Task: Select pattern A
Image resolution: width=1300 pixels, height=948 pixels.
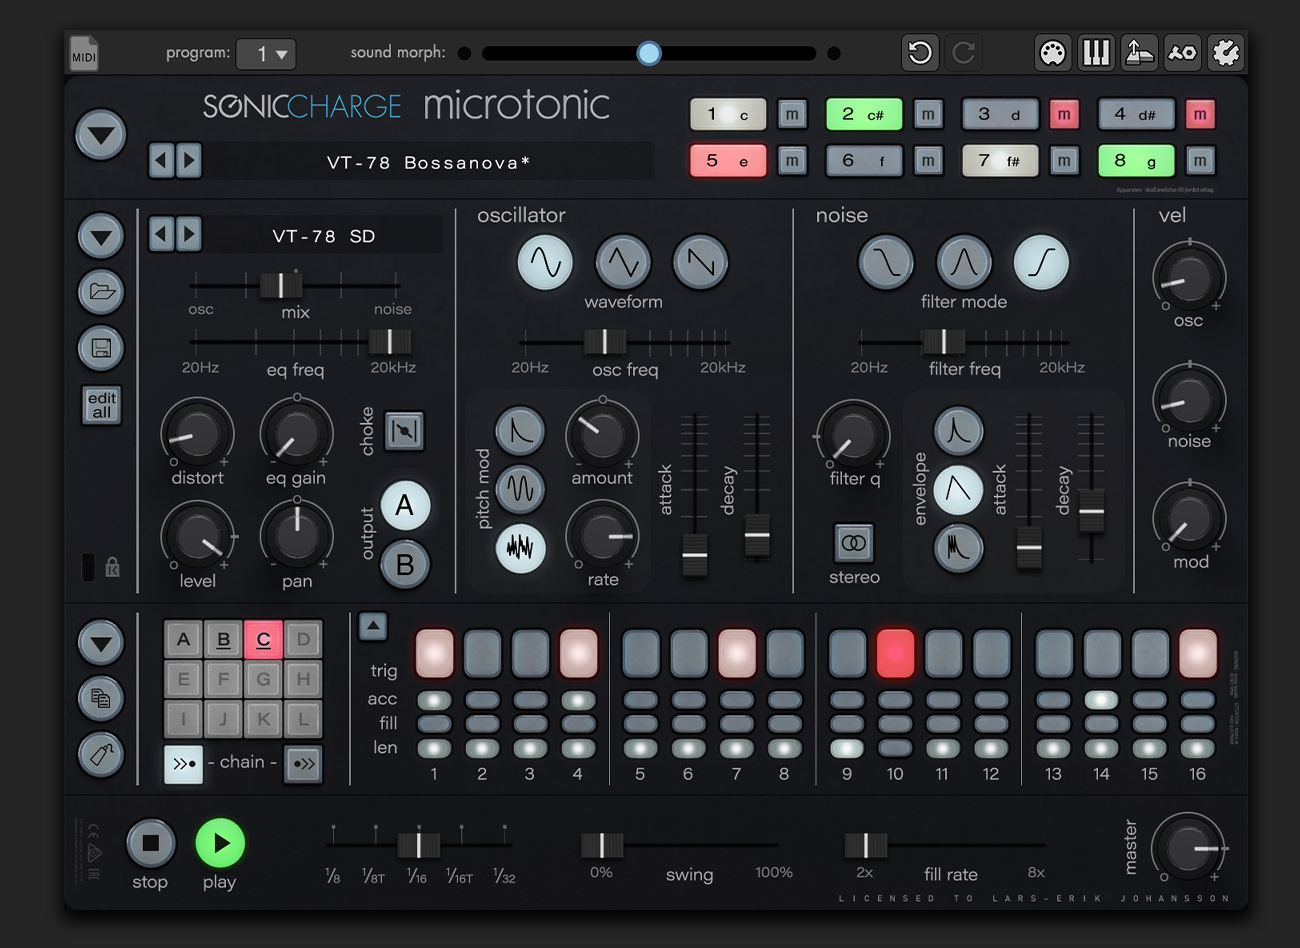Action: click(x=183, y=639)
